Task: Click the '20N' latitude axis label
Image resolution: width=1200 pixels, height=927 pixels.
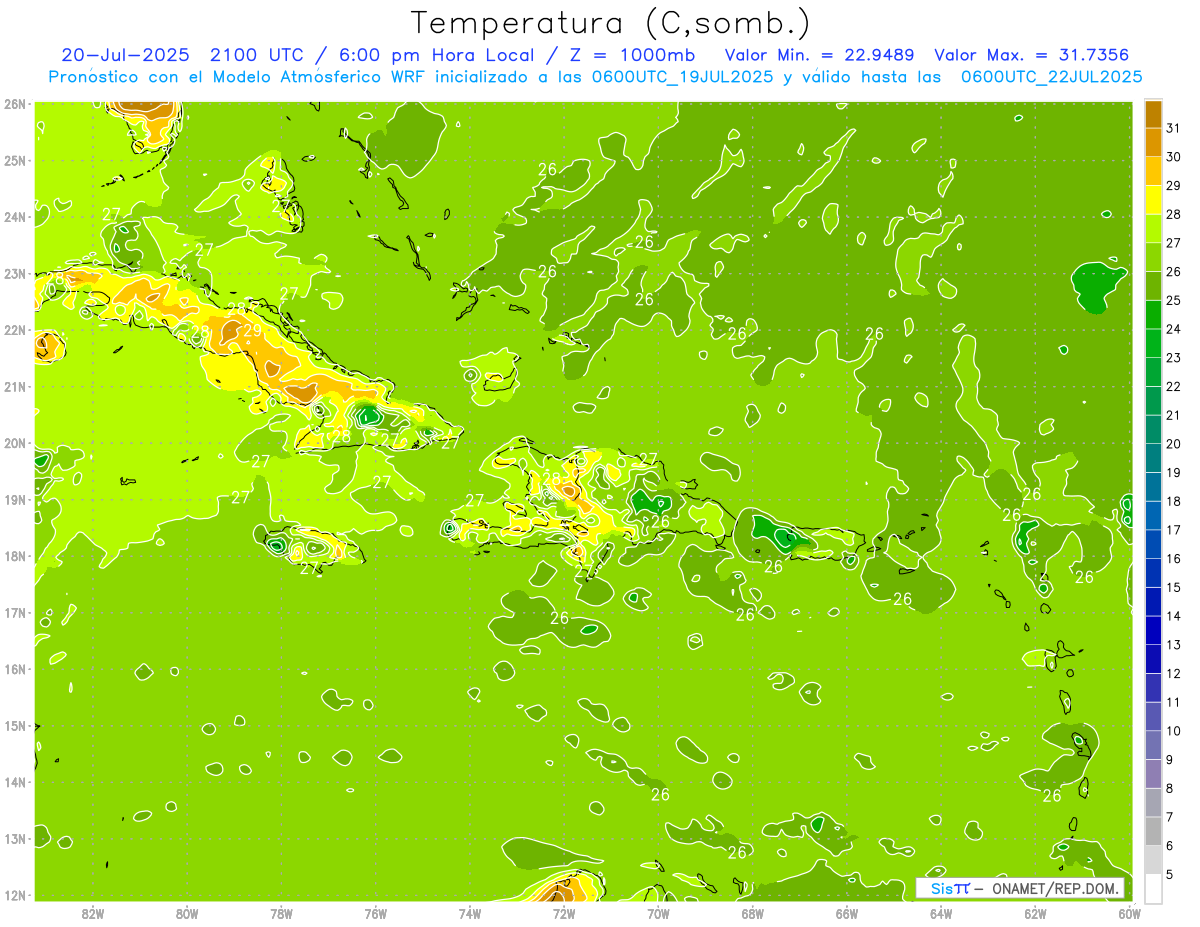Action: tap(15, 443)
